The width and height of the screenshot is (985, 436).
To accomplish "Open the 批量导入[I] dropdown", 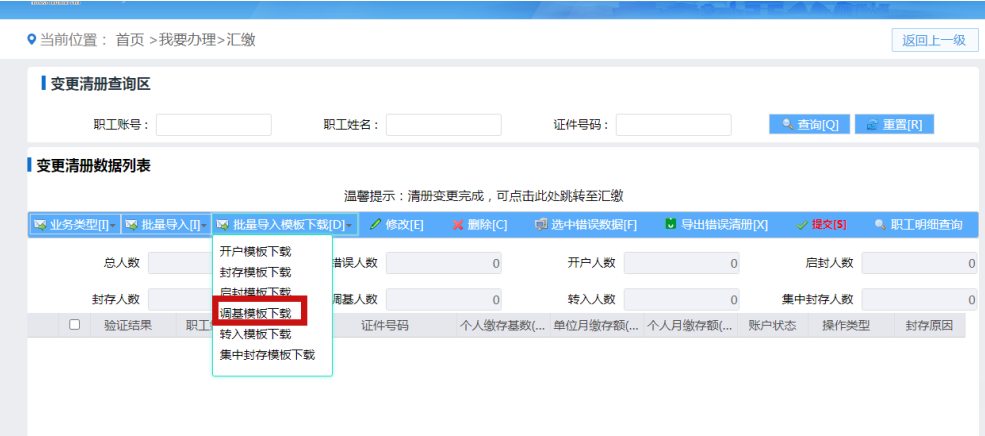I will [166, 225].
